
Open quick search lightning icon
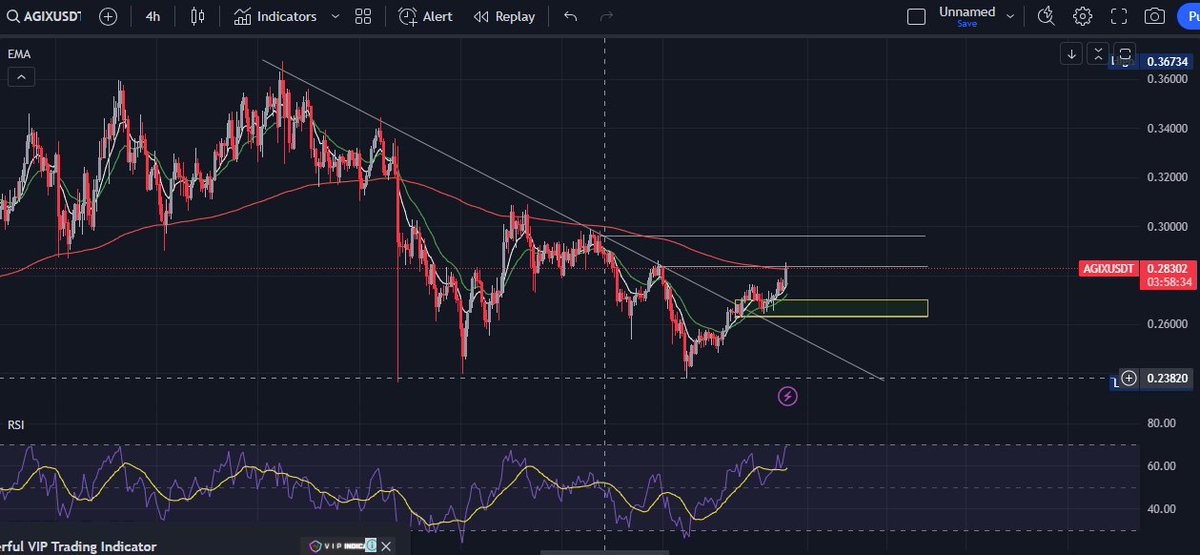(x=1046, y=16)
